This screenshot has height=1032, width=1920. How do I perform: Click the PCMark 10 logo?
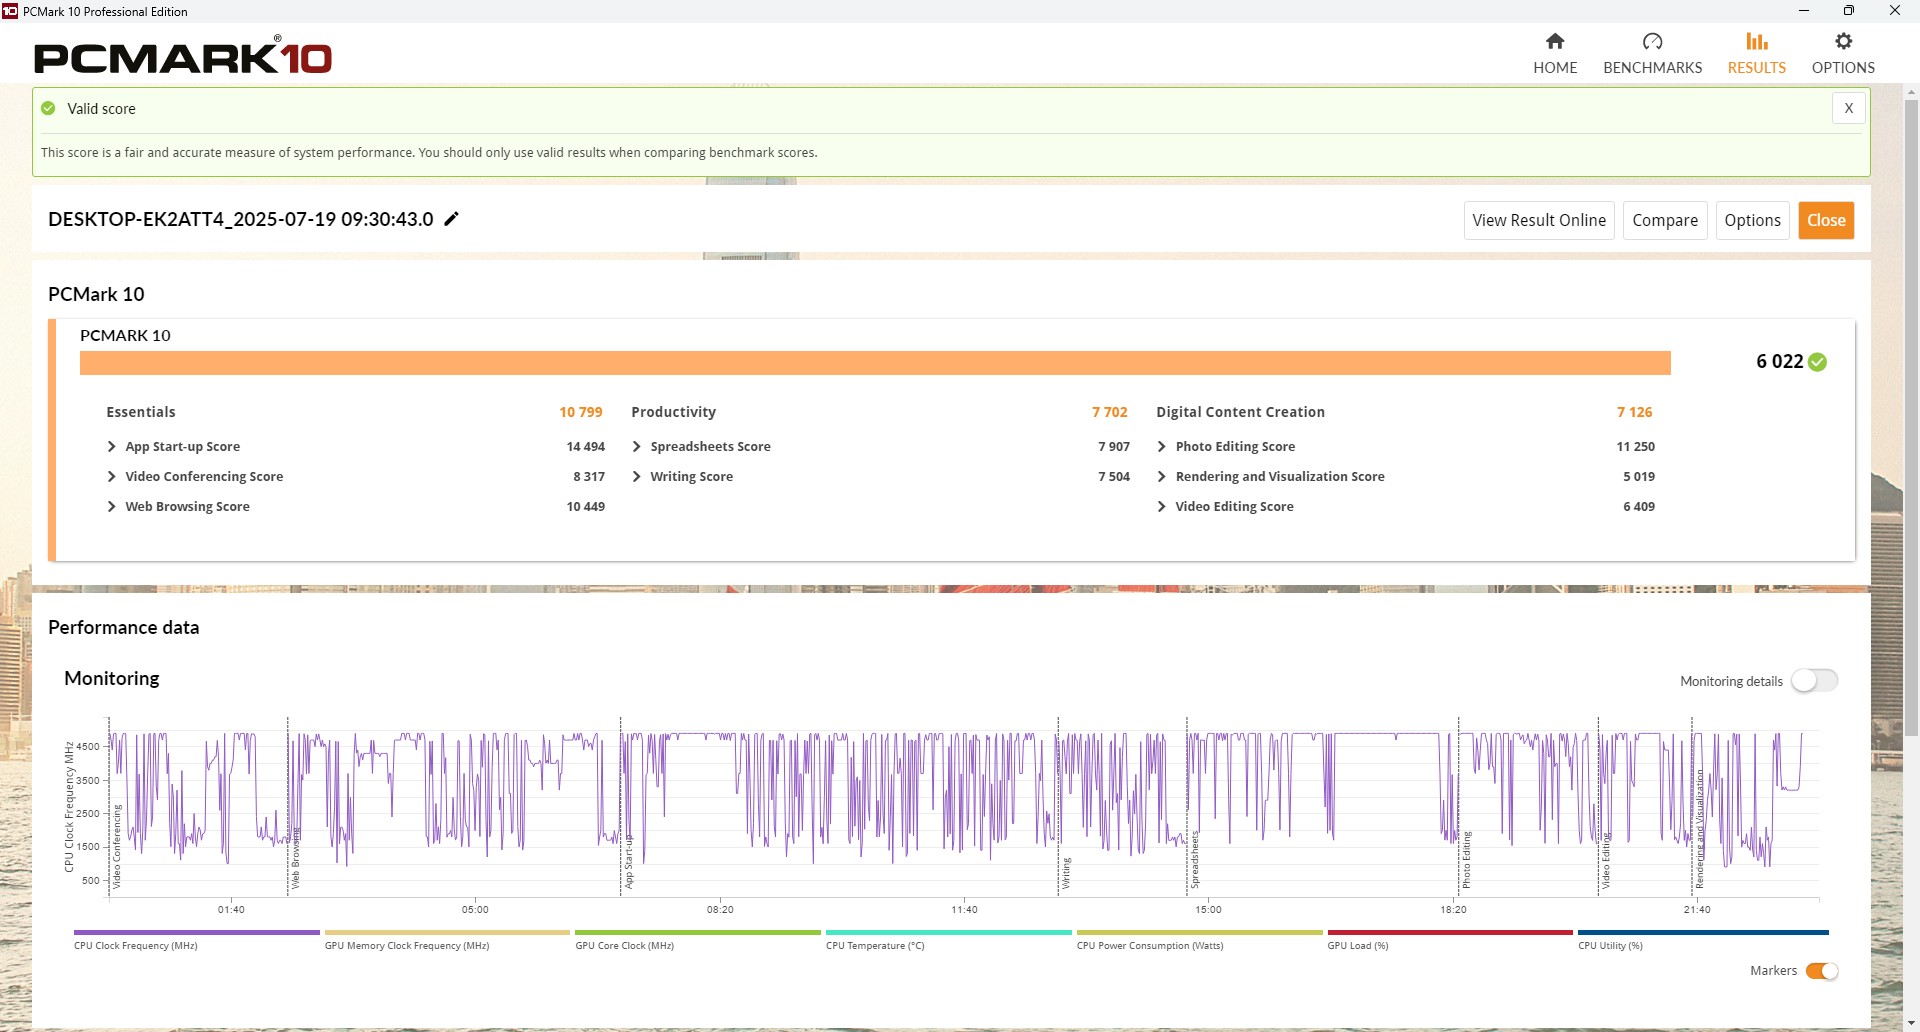(x=183, y=57)
